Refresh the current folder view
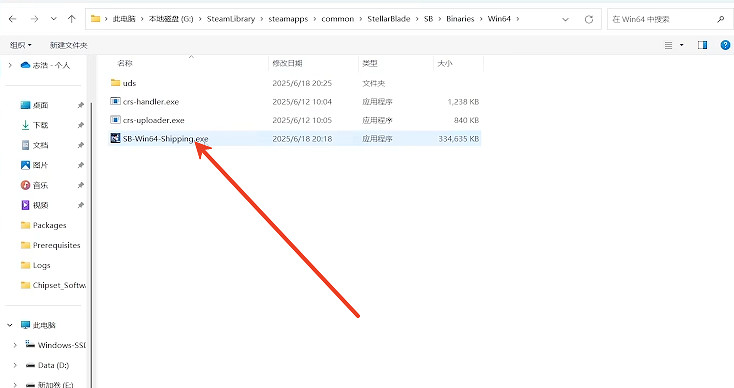The height and width of the screenshot is (388, 734). (588, 19)
